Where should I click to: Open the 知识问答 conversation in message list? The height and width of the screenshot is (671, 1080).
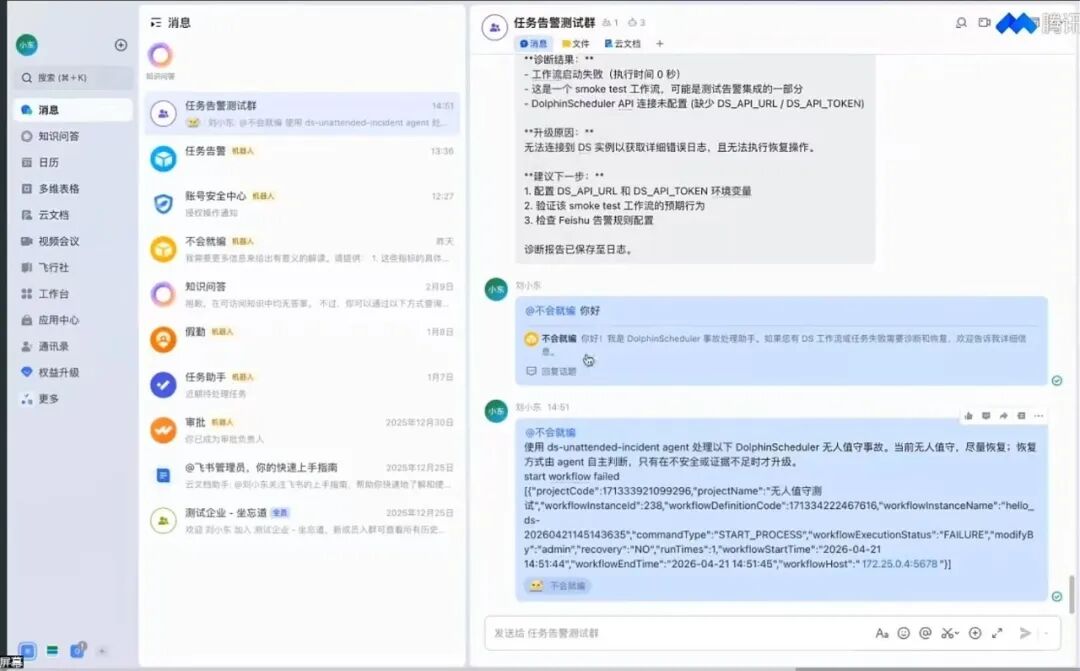click(x=302, y=294)
